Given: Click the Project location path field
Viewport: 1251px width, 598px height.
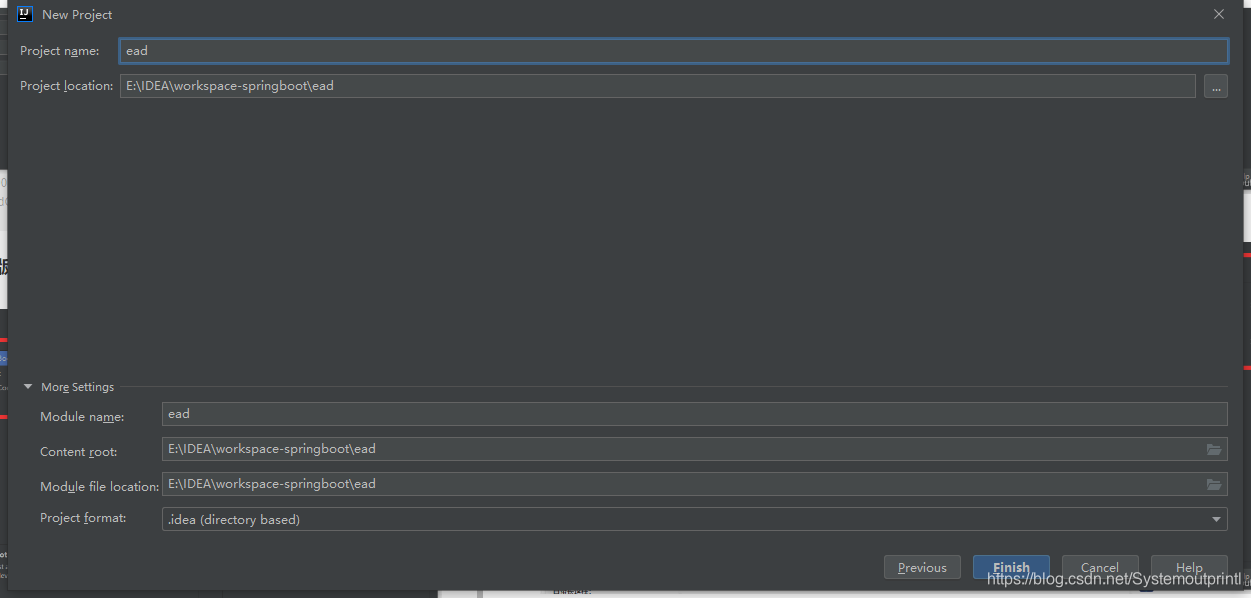Looking at the screenshot, I should (x=657, y=86).
